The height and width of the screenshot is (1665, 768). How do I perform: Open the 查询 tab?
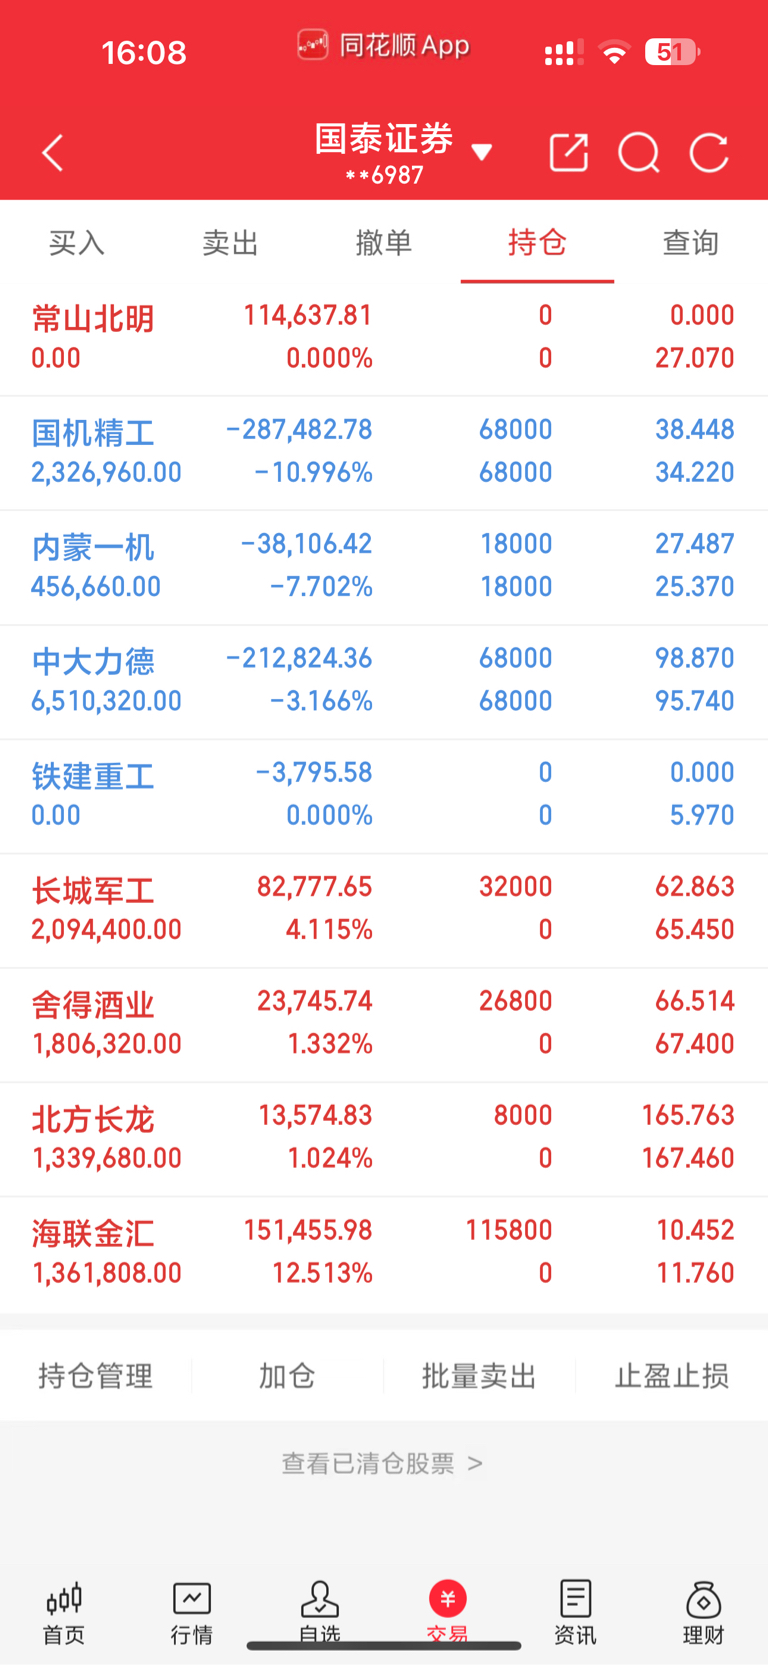[x=691, y=243]
